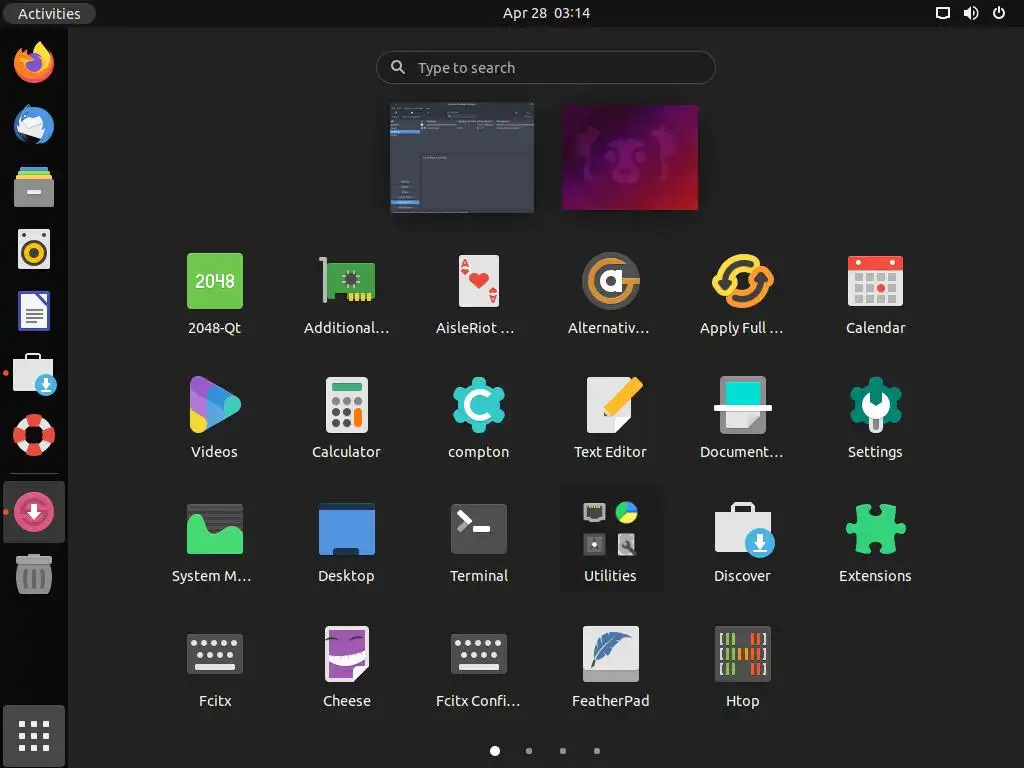1024x768 pixels.
Task: Open the Utilities app folder
Action: (x=611, y=539)
